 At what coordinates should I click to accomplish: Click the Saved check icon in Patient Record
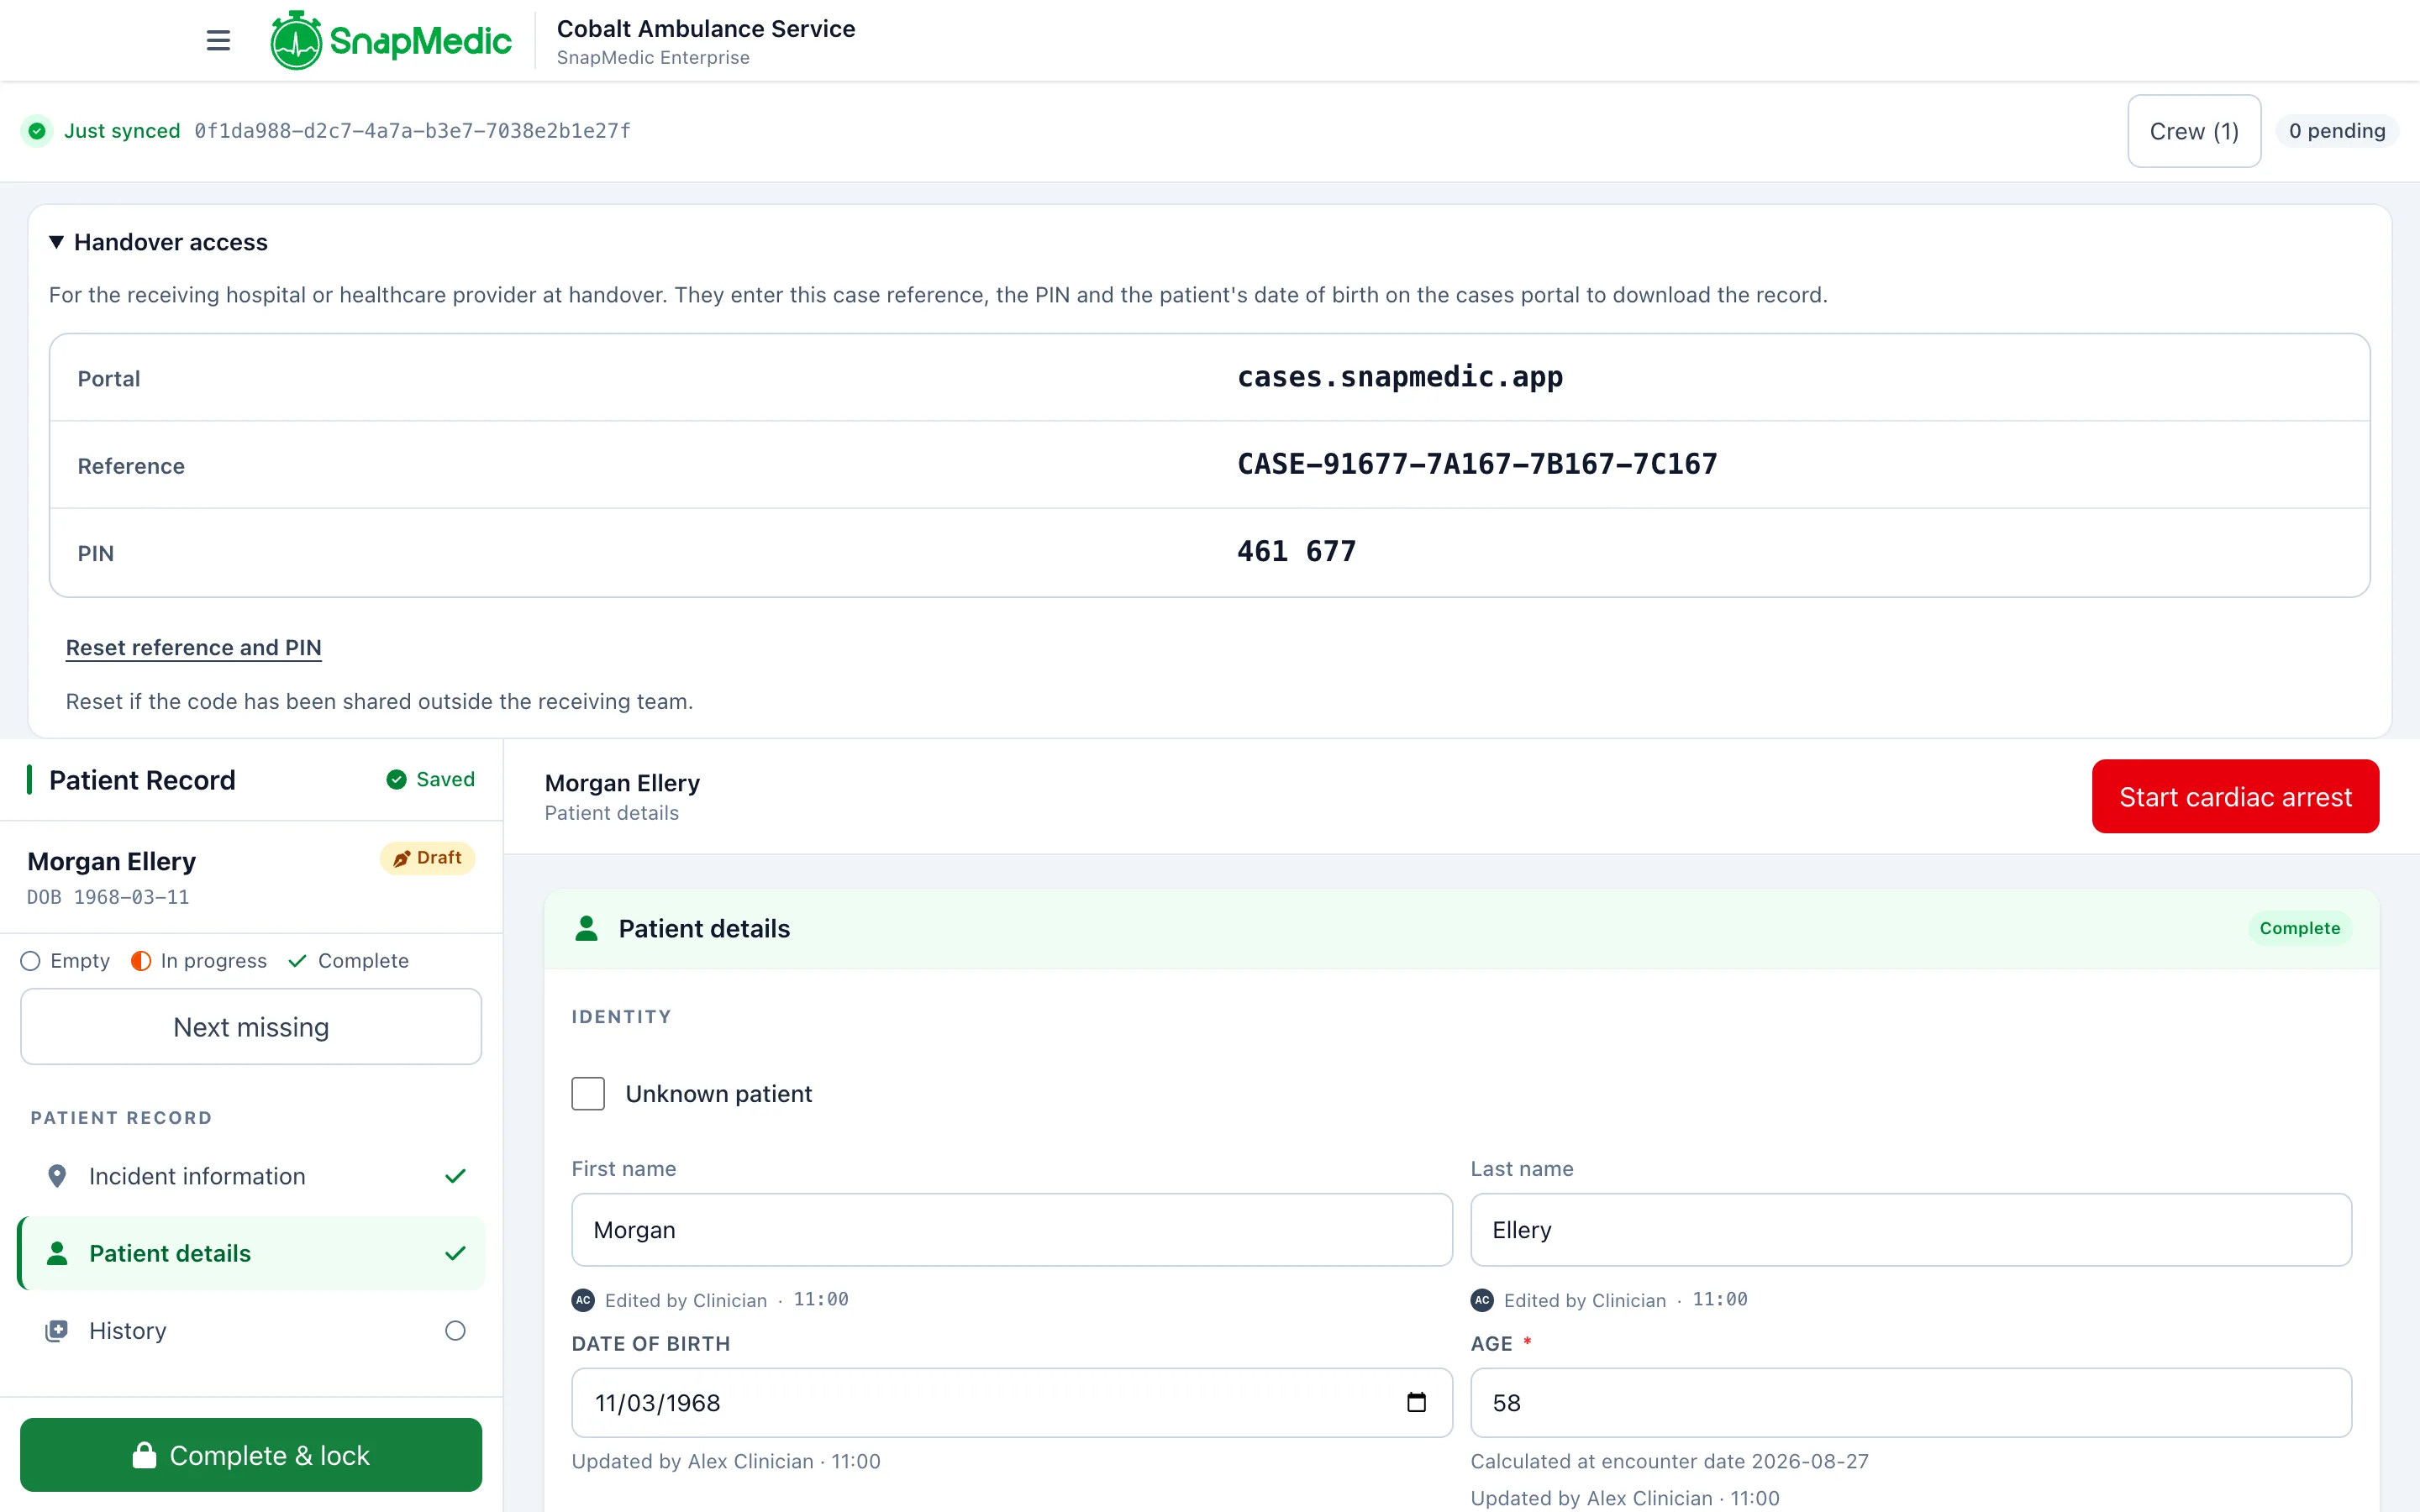[x=397, y=780]
